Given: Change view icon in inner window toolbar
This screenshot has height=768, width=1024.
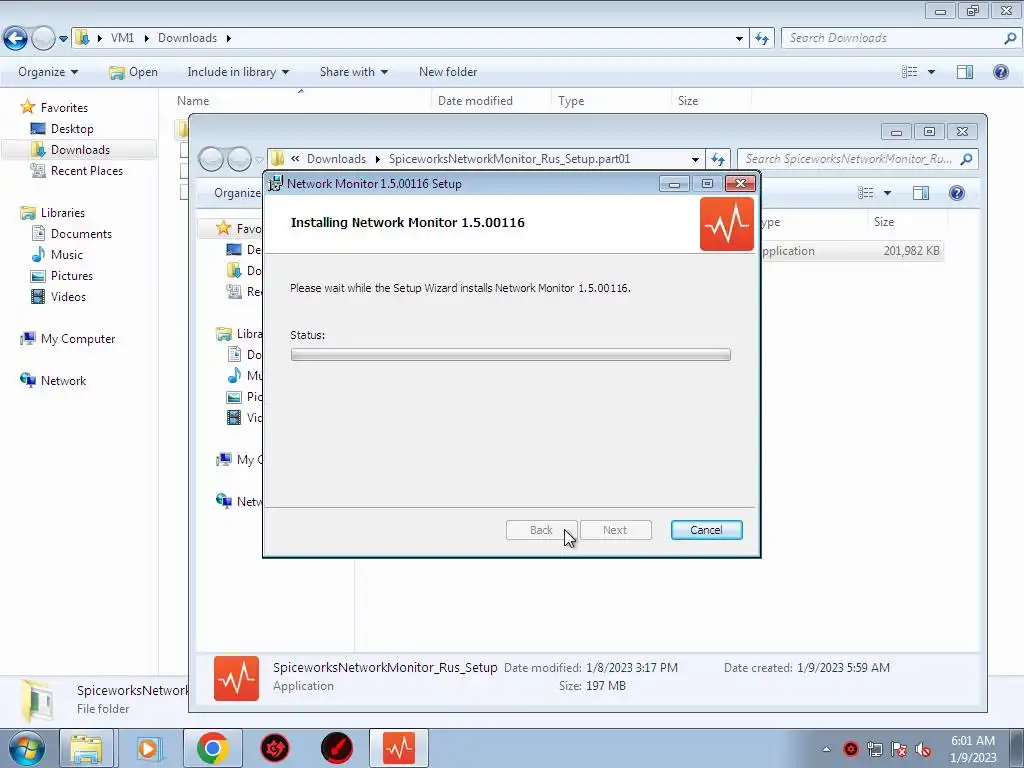Looking at the screenshot, I should pos(866,193).
